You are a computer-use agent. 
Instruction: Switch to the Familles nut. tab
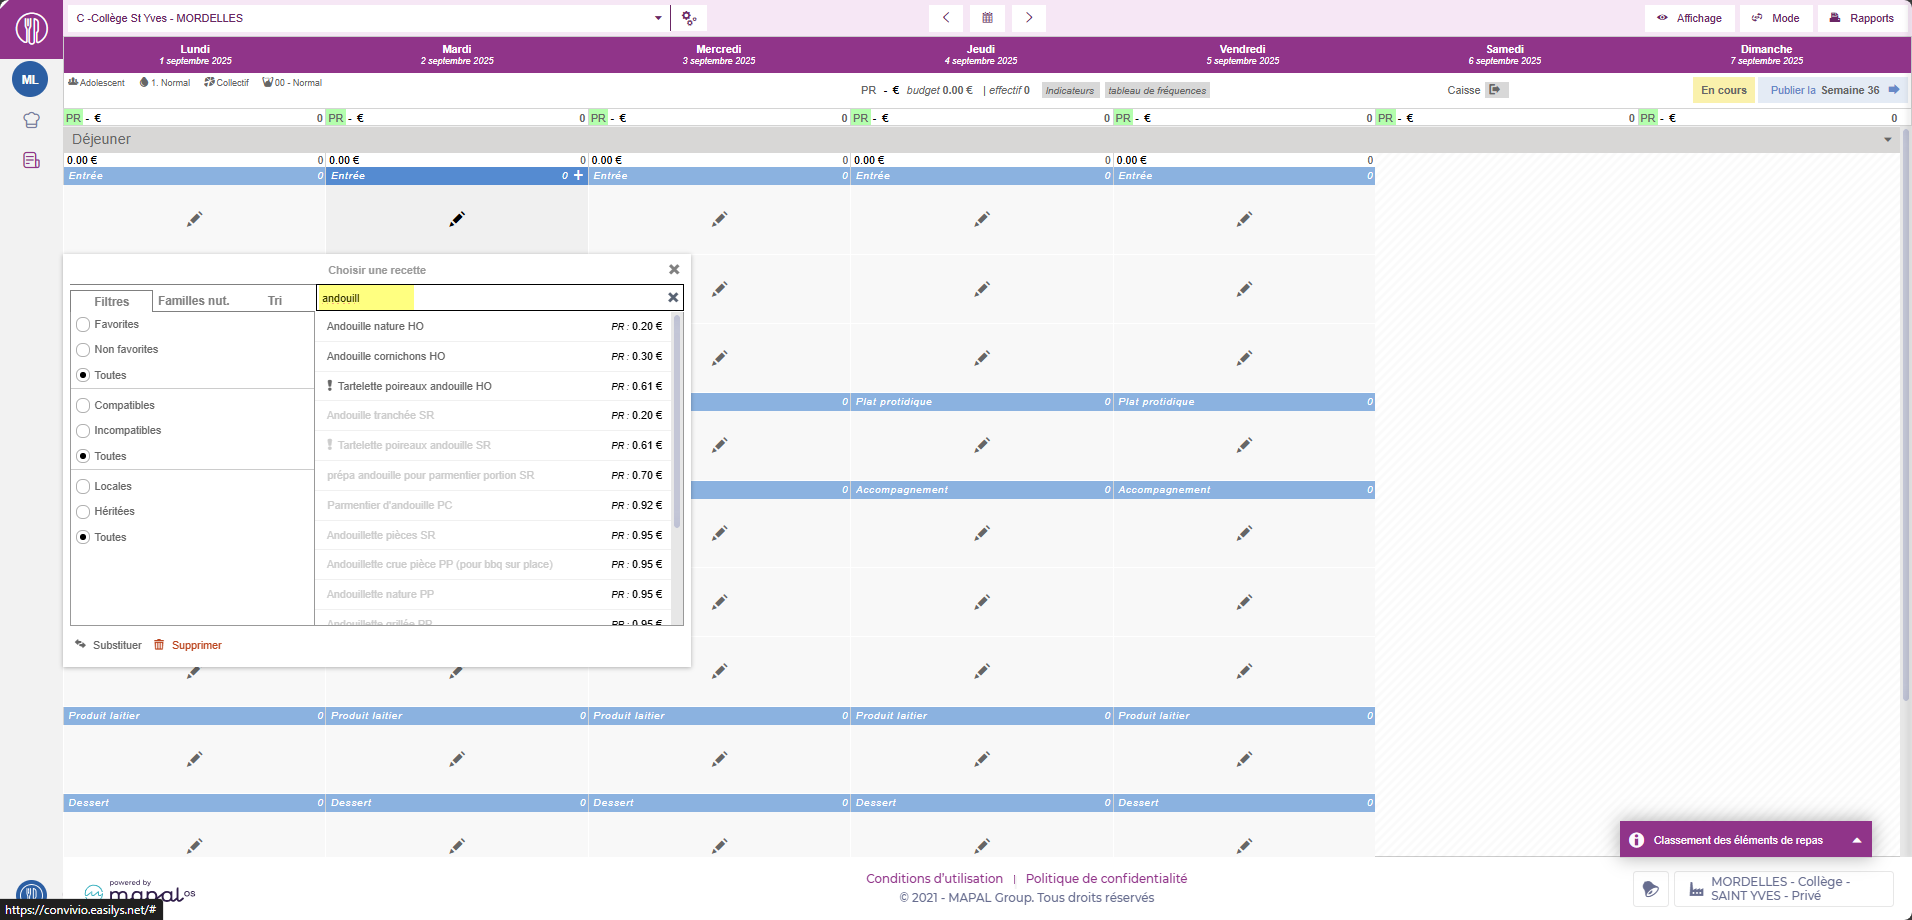tap(194, 301)
